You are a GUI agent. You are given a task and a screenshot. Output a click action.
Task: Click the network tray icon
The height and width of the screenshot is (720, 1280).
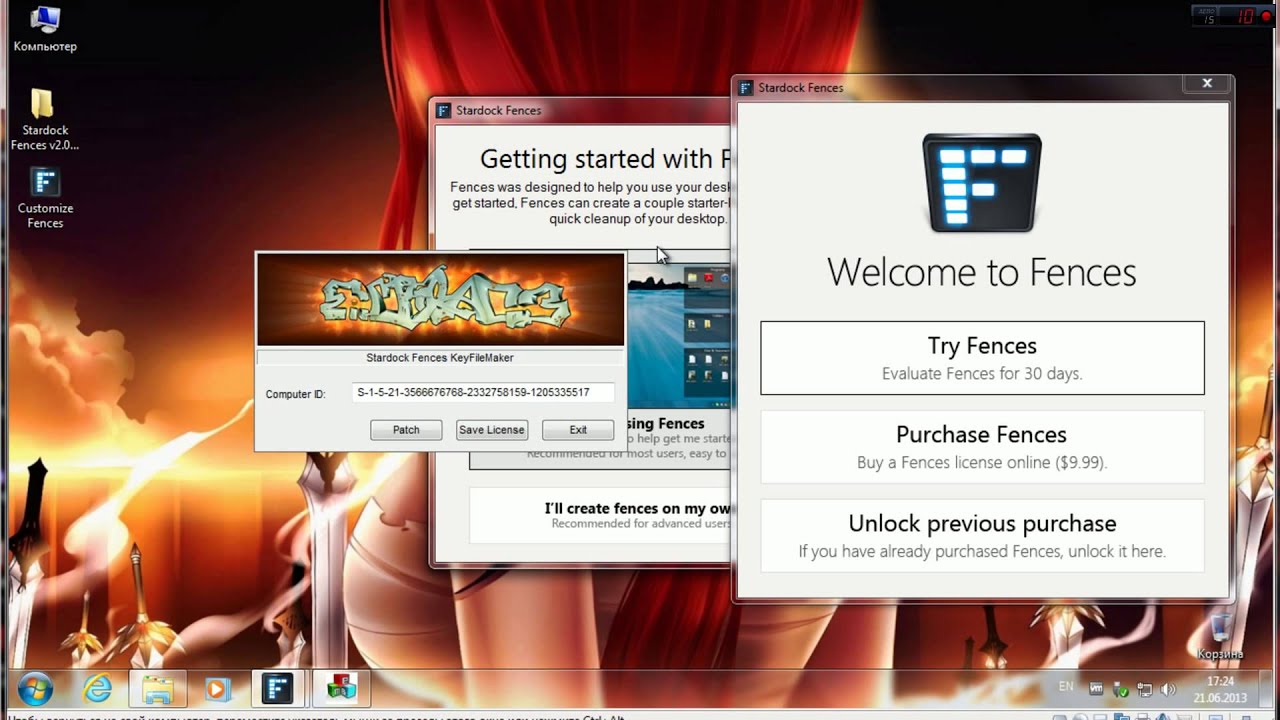coord(1143,690)
